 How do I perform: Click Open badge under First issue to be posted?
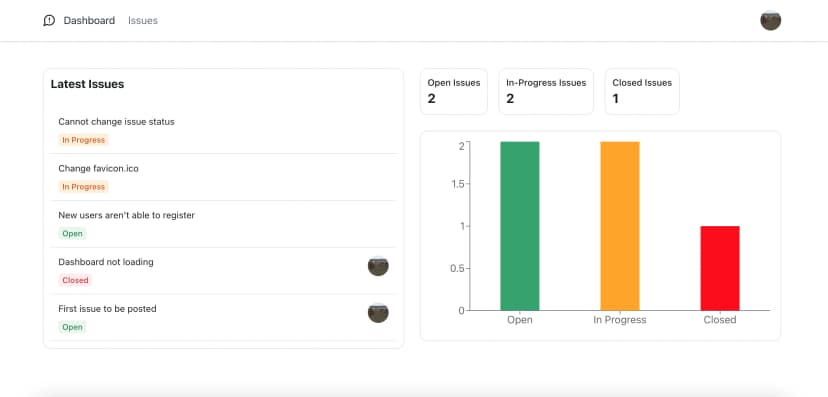click(x=72, y=327)
